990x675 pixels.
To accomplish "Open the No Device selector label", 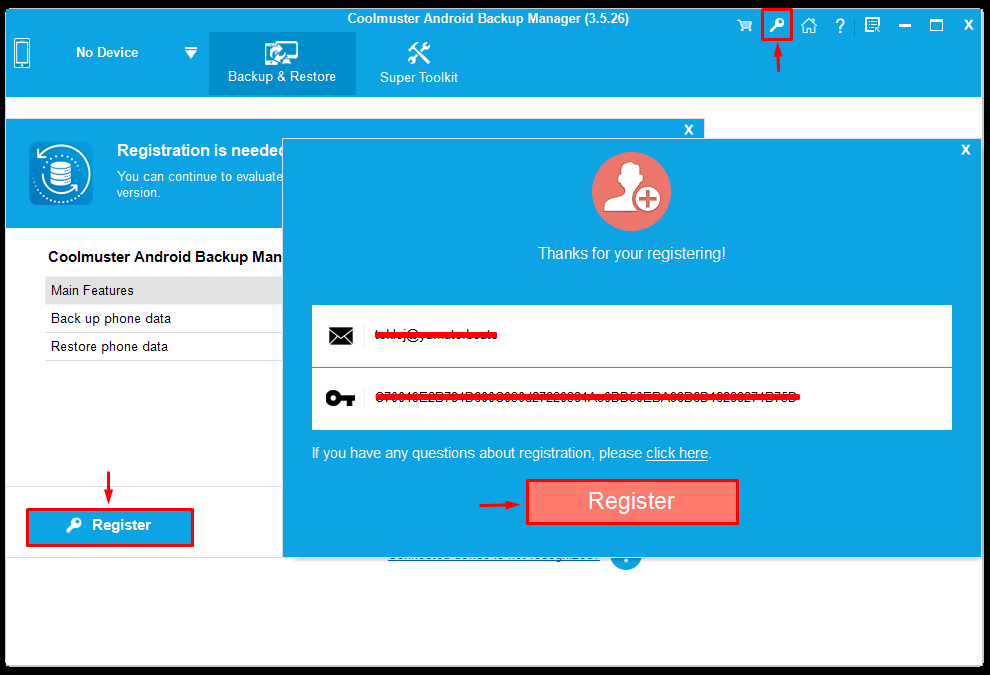I will [x=107, y=53].
